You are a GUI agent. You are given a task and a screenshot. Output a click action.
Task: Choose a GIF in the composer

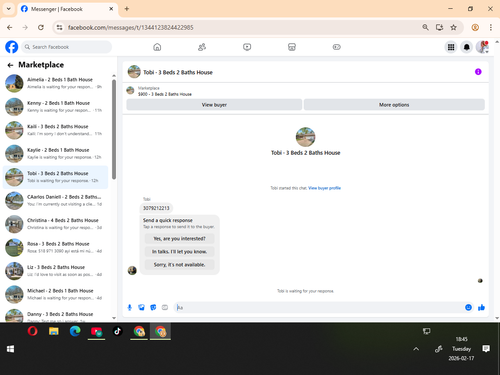point(165,307)
